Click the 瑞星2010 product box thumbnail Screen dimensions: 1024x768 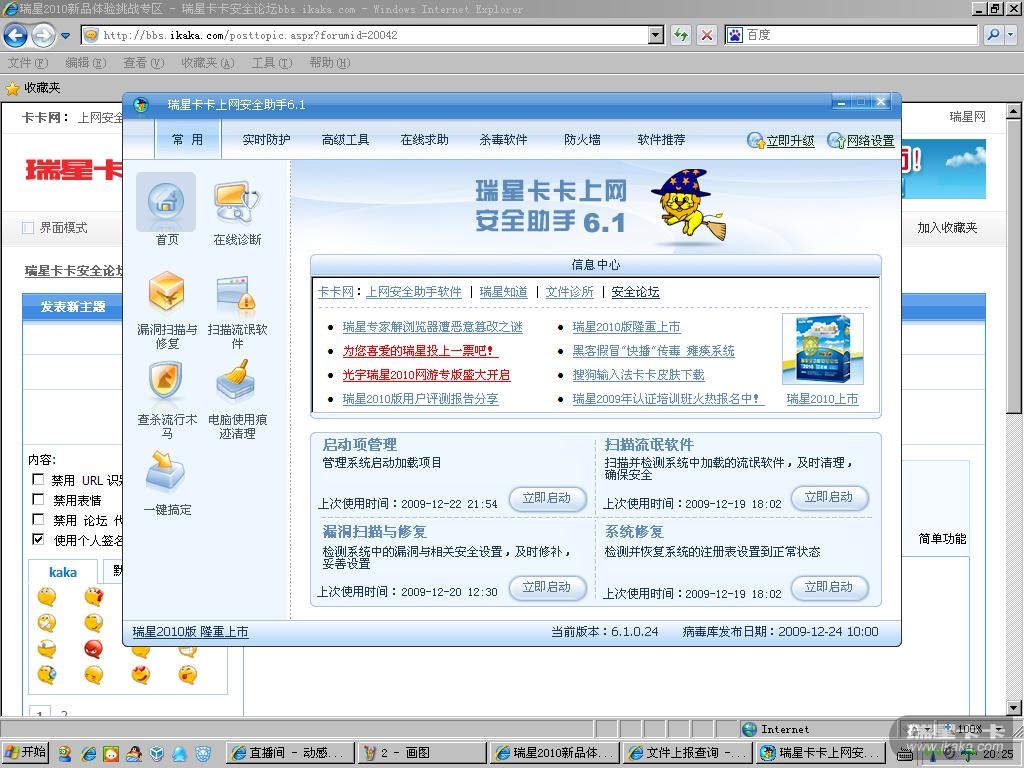click(x=823, y=349)
